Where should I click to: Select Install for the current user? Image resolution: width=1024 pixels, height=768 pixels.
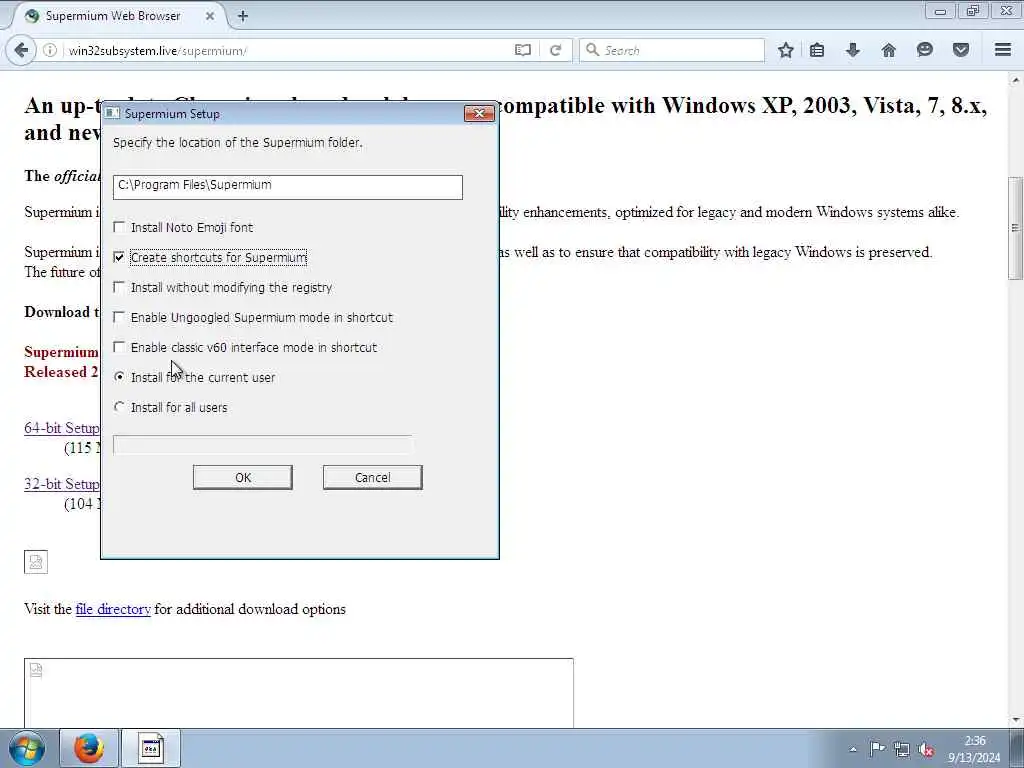point(119,377)
